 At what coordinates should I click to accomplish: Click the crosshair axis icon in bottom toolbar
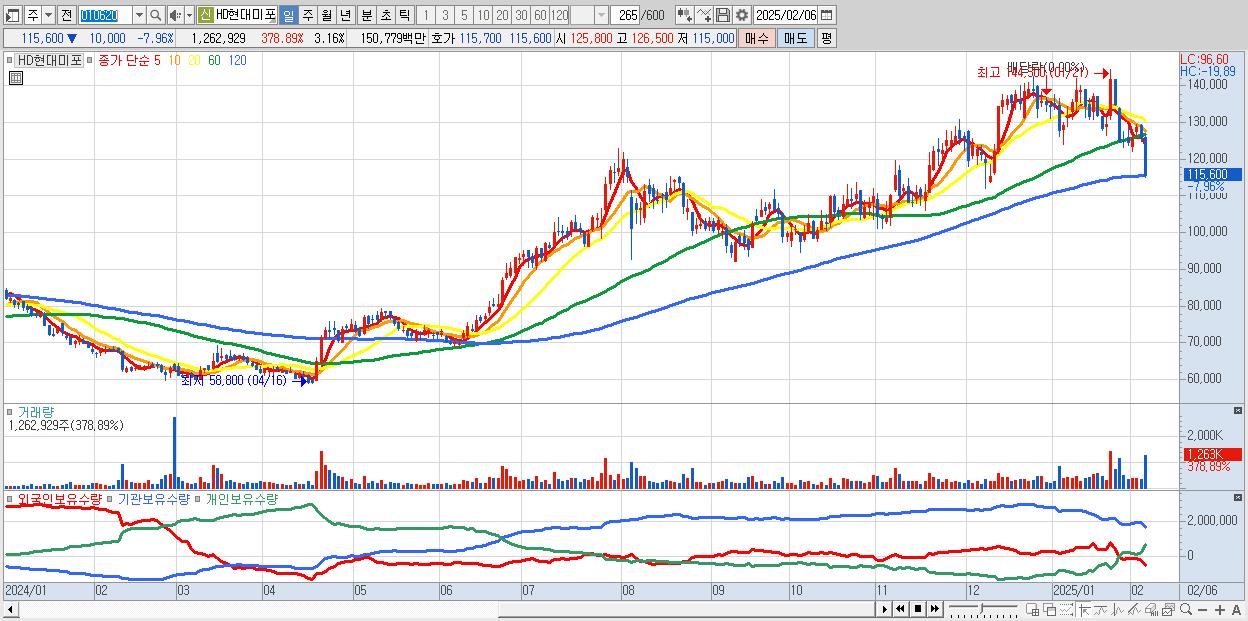(1085, 610)
